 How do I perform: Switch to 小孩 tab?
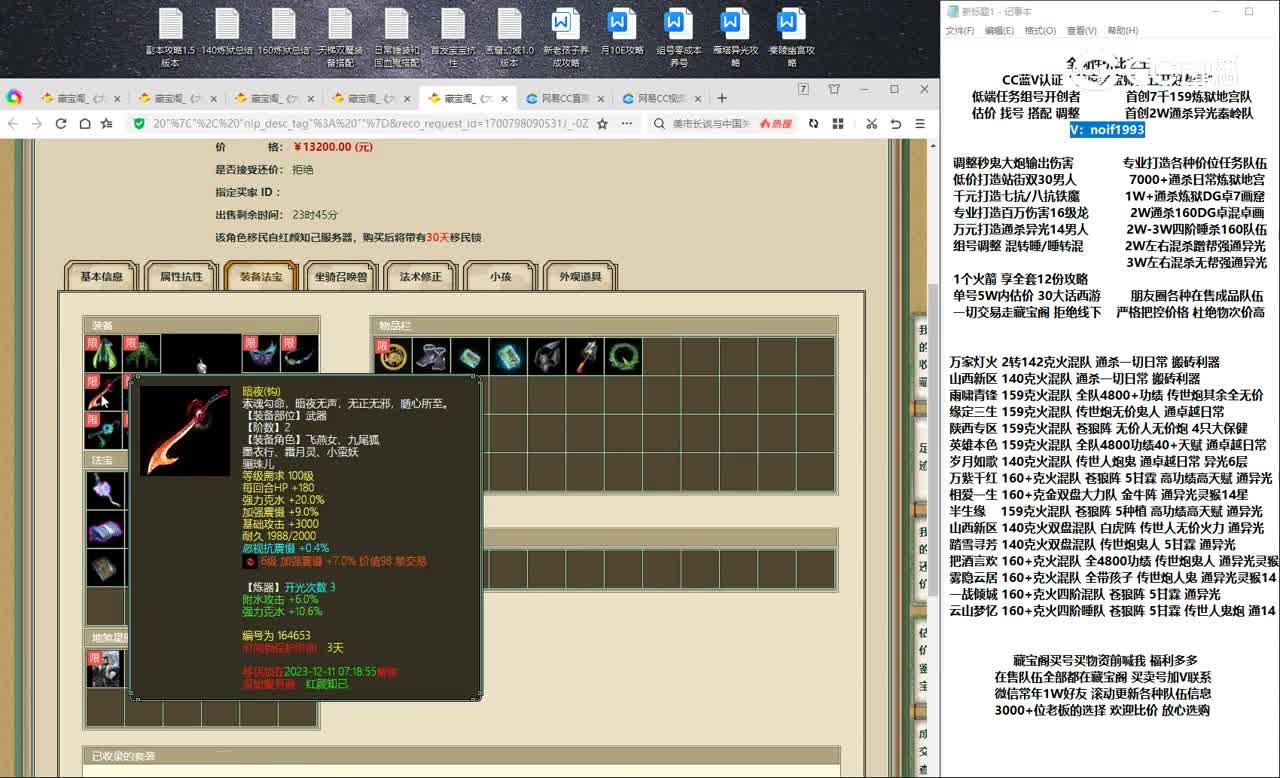tap(501, 277)
